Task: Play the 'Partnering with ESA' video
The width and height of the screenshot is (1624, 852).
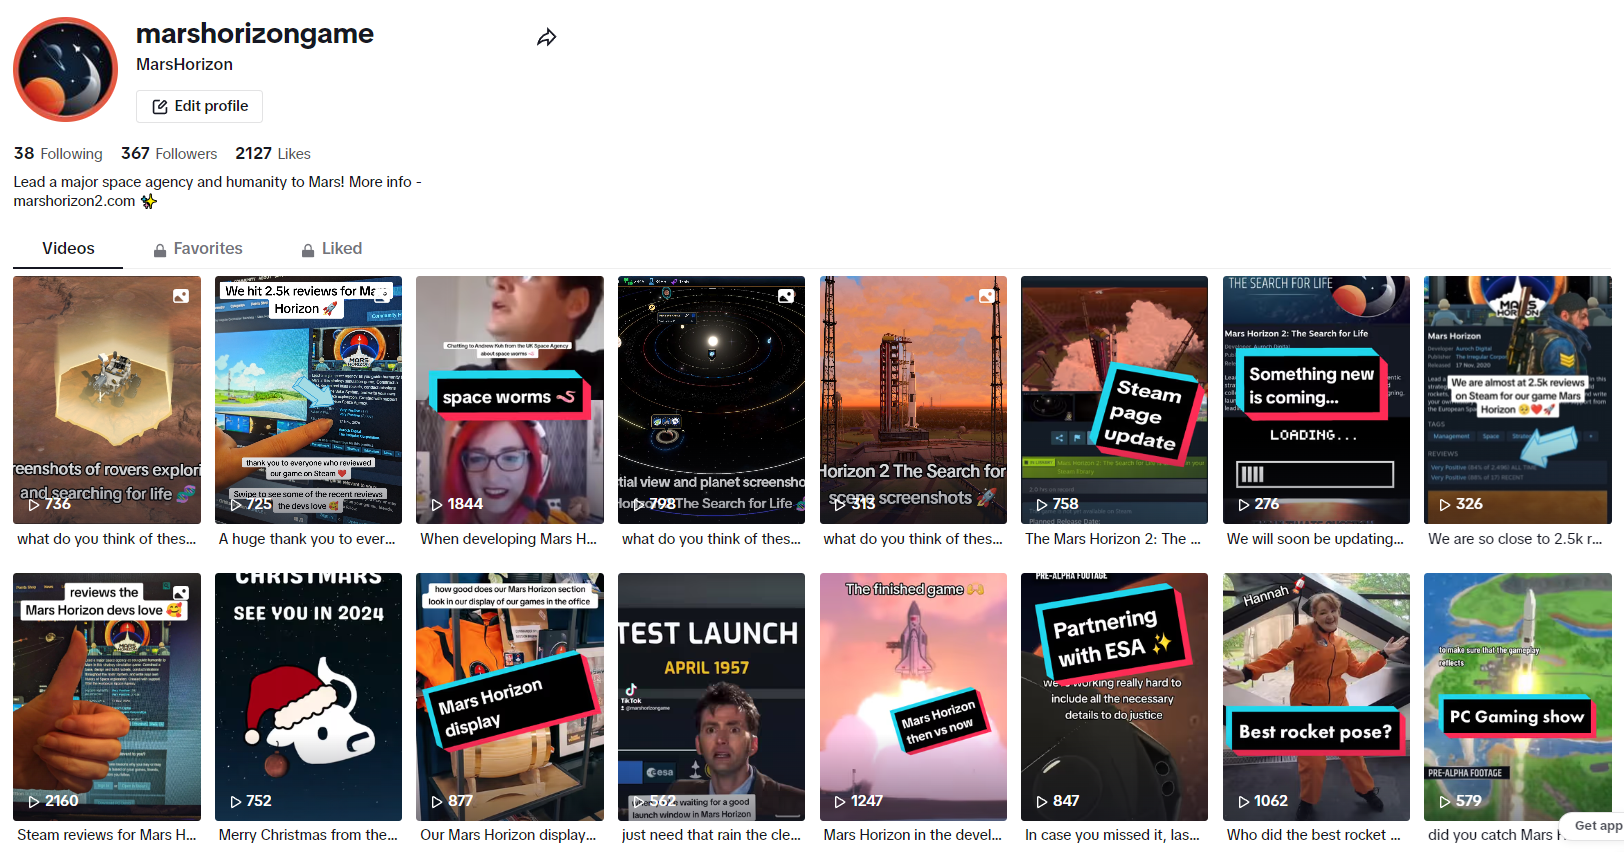Action: (1114, 697)
